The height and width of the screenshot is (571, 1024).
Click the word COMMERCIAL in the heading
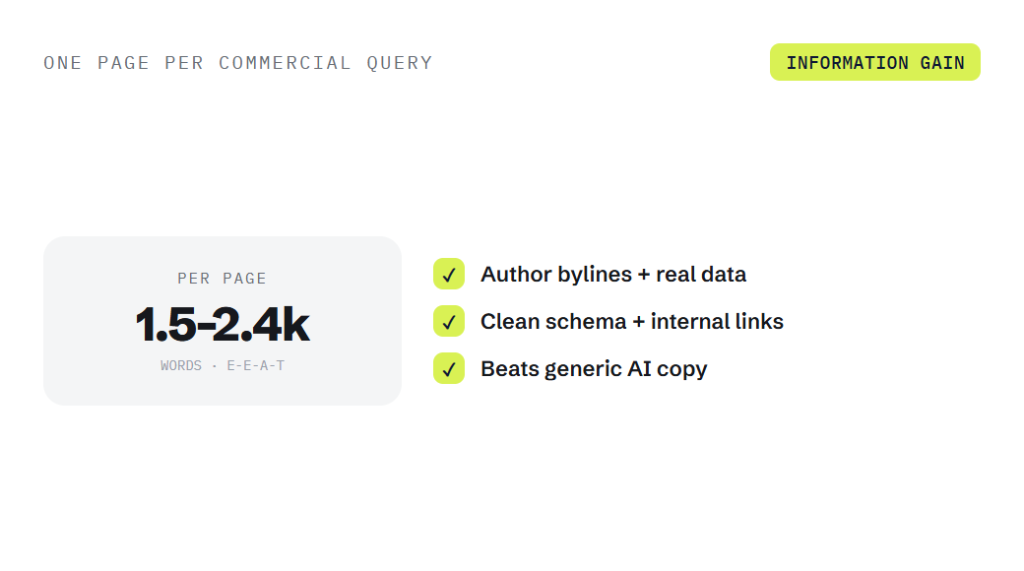(285, 63)
